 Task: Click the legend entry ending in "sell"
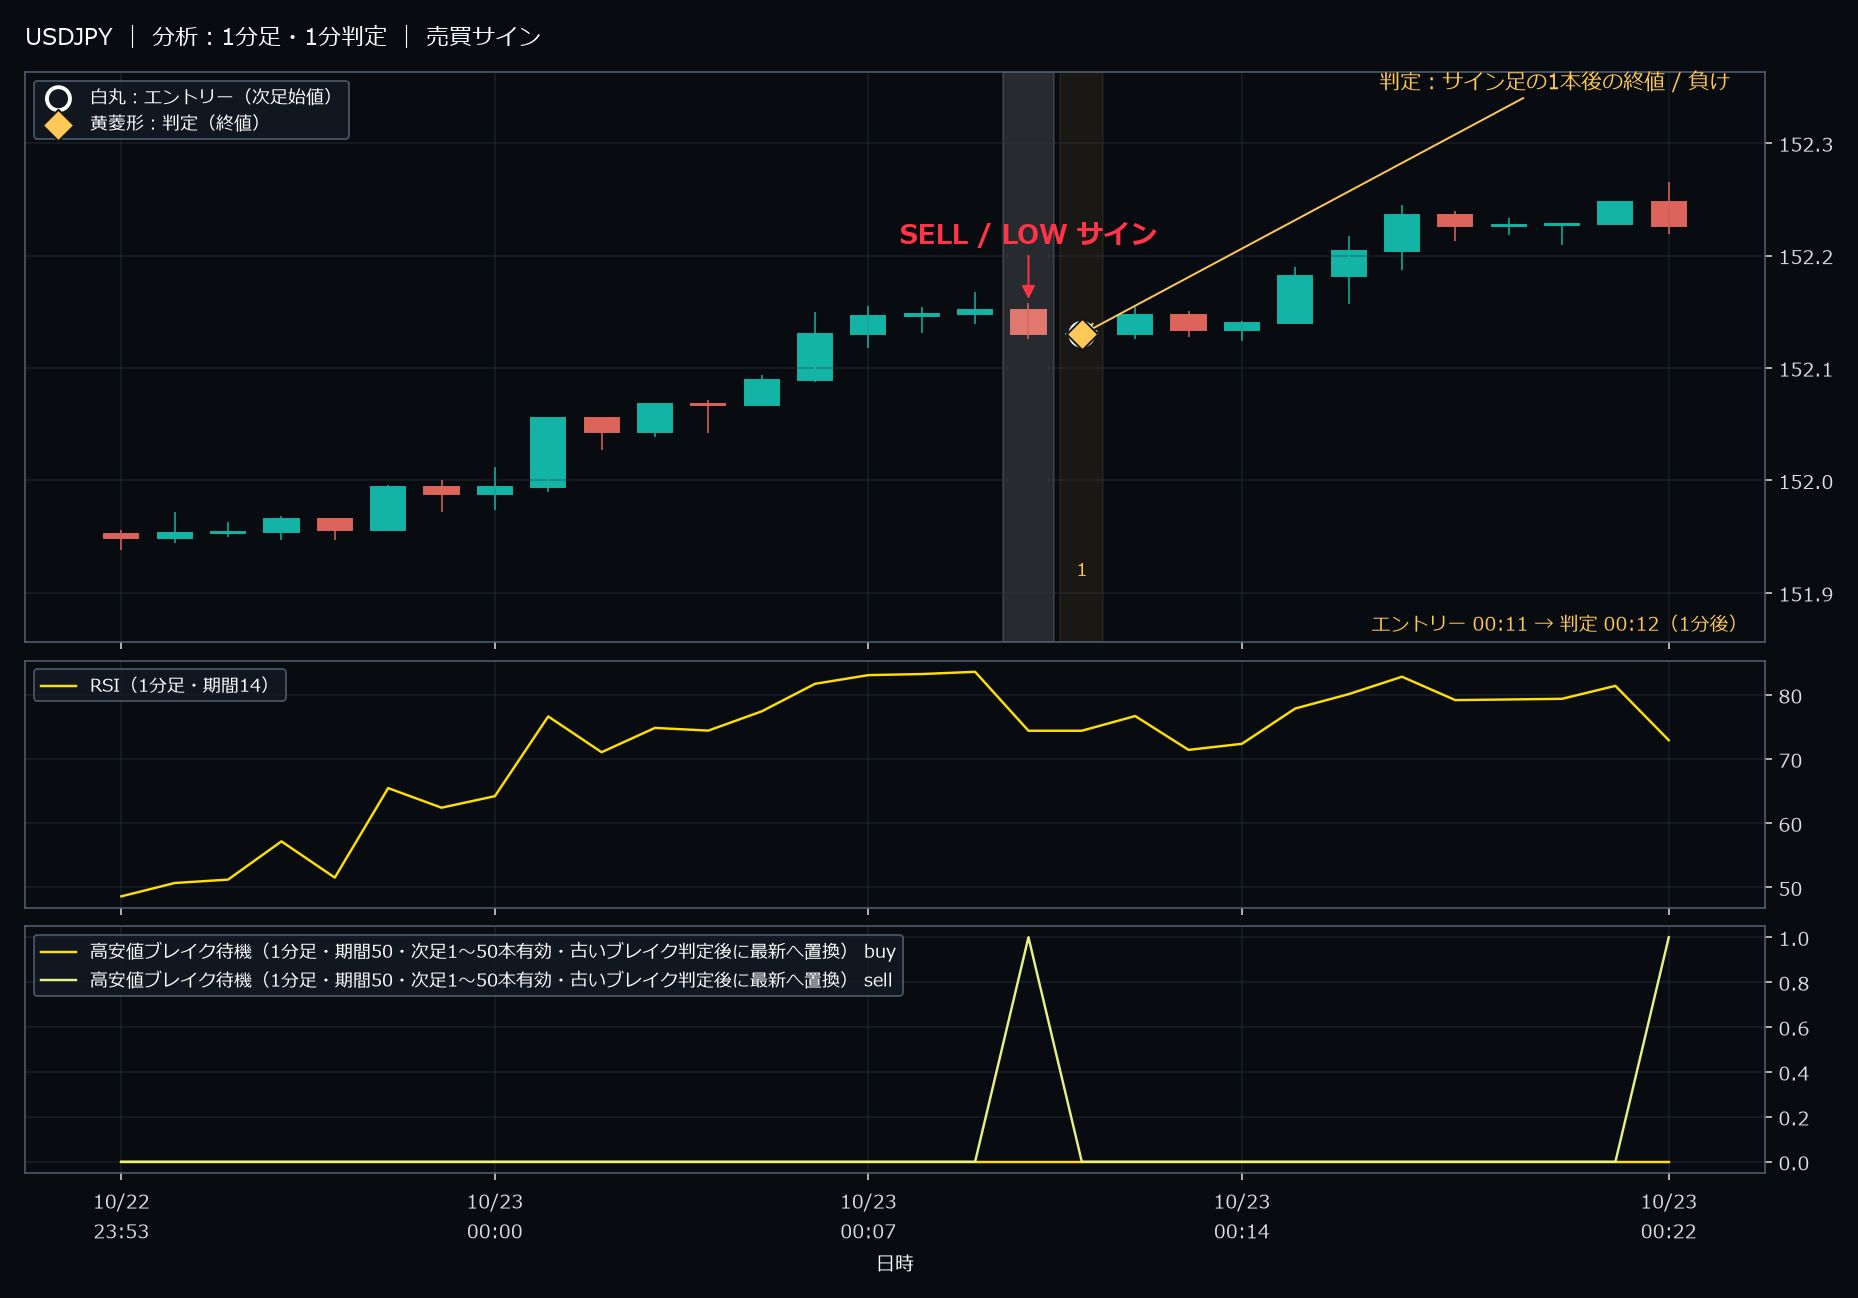pos(491,980)
